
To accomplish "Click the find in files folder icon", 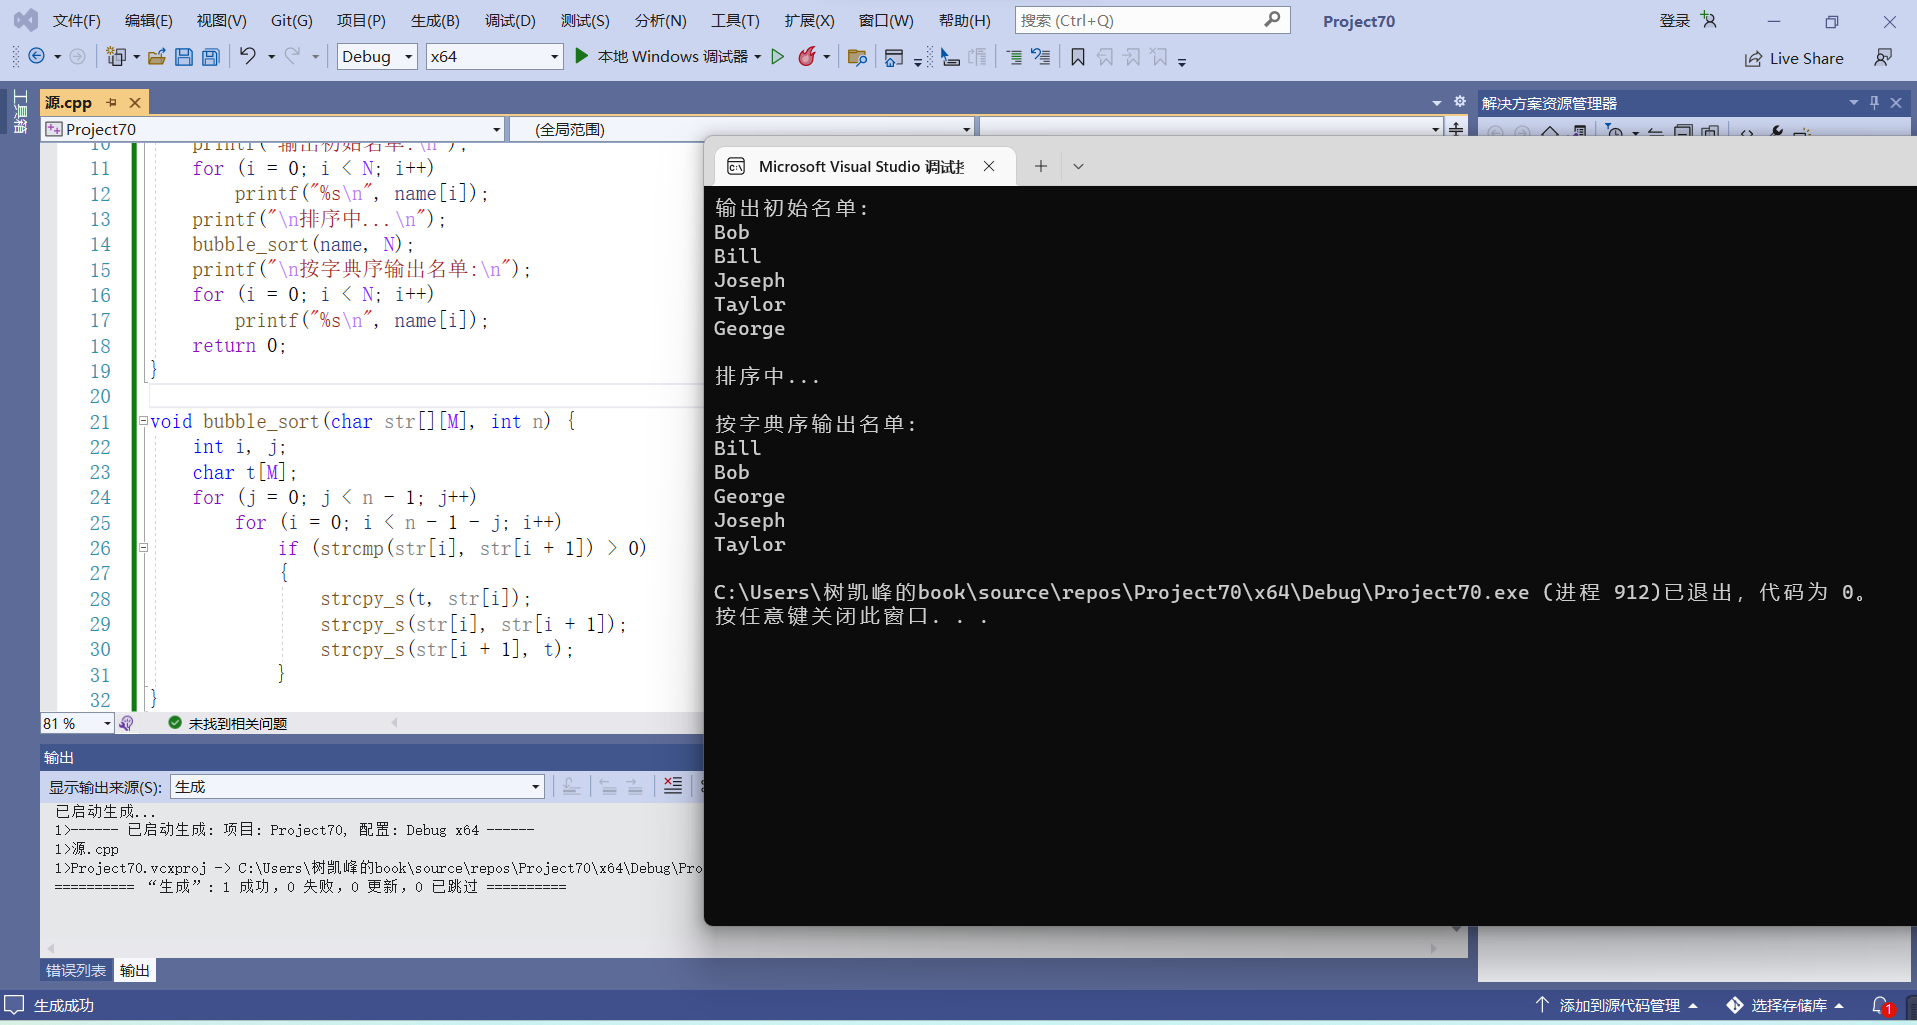I will (x=857, y=57).
